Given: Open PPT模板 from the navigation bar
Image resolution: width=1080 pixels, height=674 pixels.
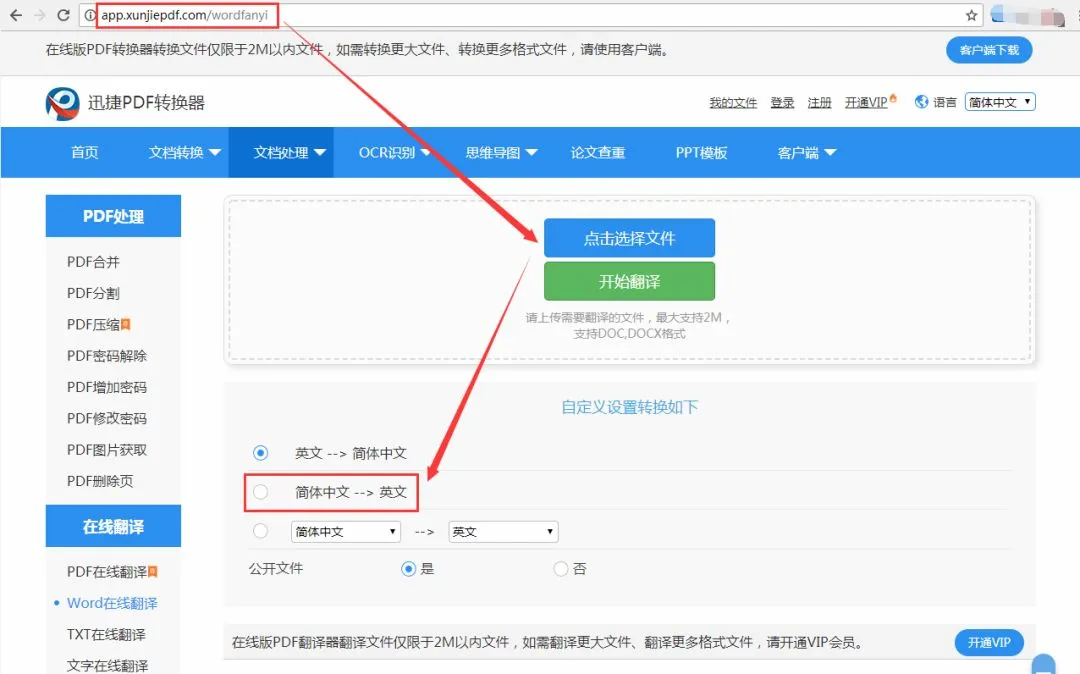Looking at the screenshot, I should tap(701, 153).
